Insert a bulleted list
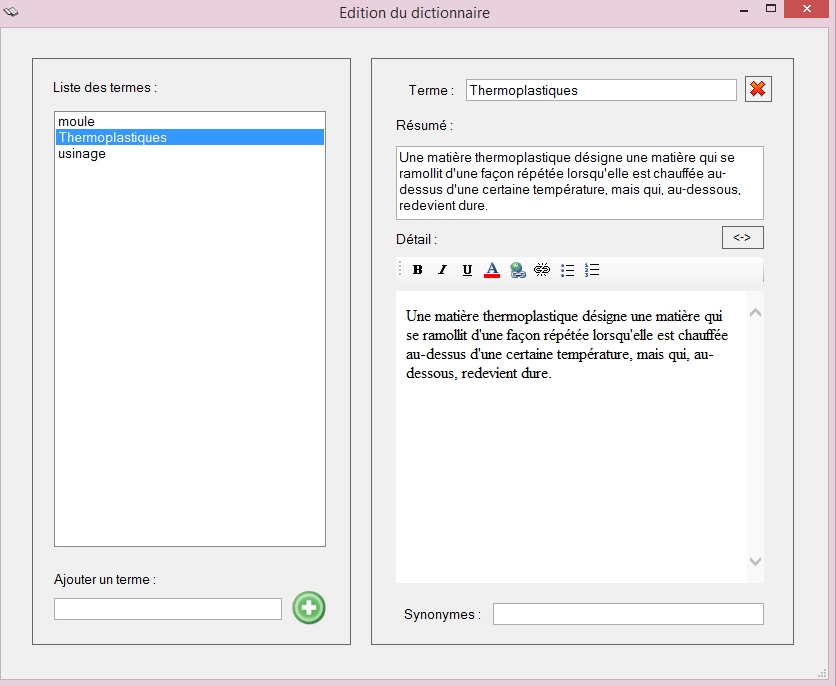This screenshot has height=686, width=836. coord(567,270)
